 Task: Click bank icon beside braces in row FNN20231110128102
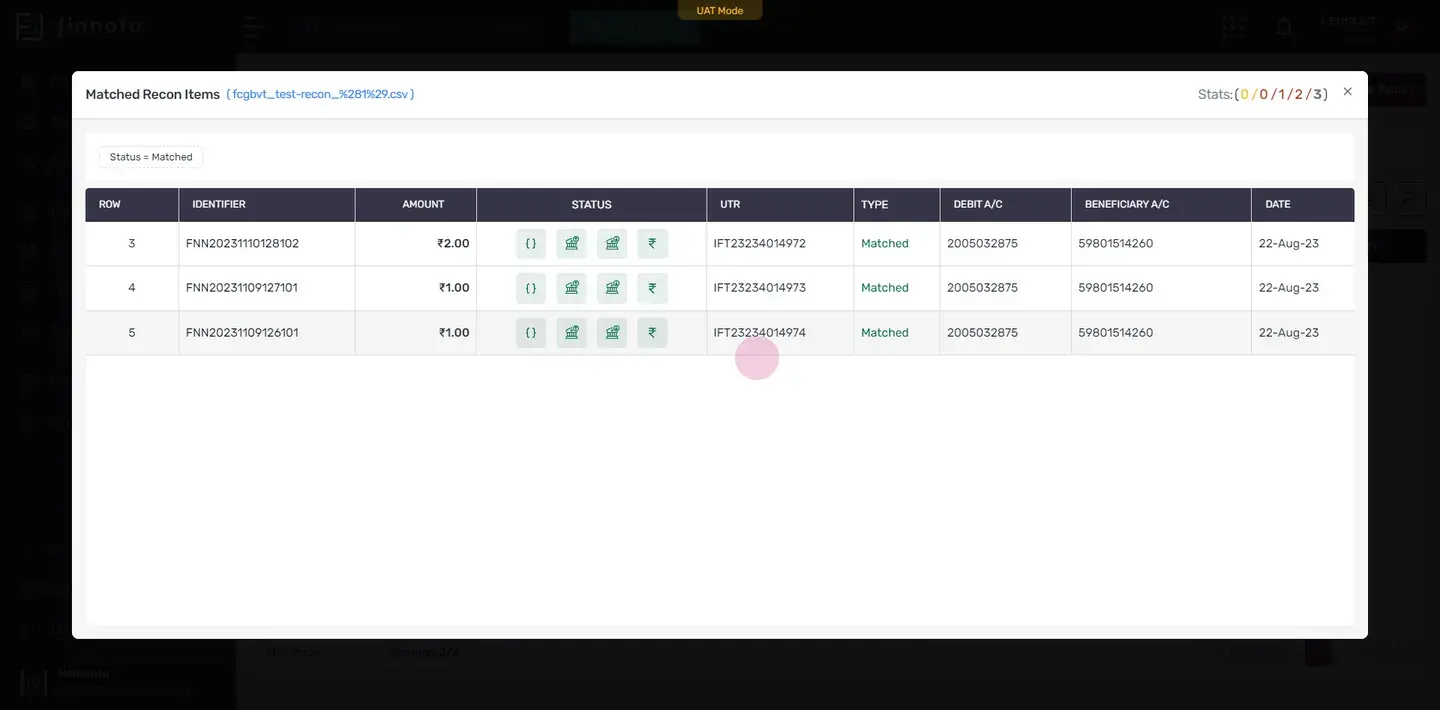572,243
